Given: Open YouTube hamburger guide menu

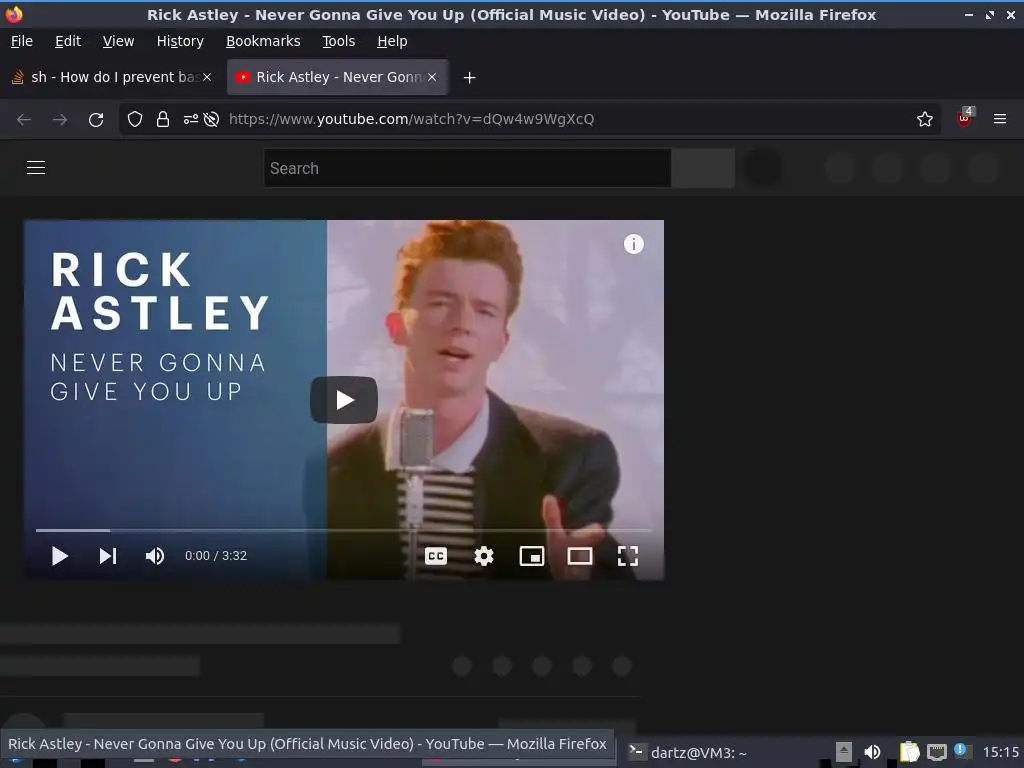Looking at the screenshot, I should [x=36, y=168].
